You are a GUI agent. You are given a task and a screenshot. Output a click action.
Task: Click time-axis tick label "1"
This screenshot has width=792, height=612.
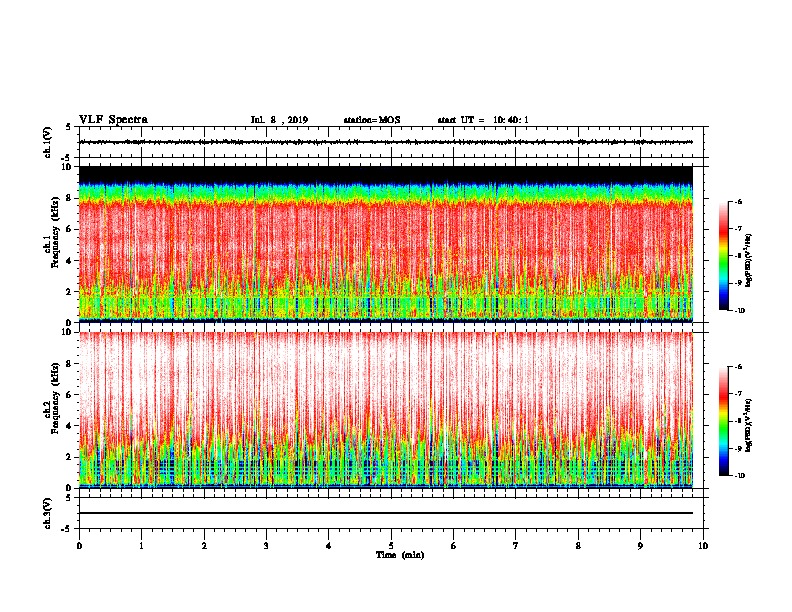click(x=141, y=546)
